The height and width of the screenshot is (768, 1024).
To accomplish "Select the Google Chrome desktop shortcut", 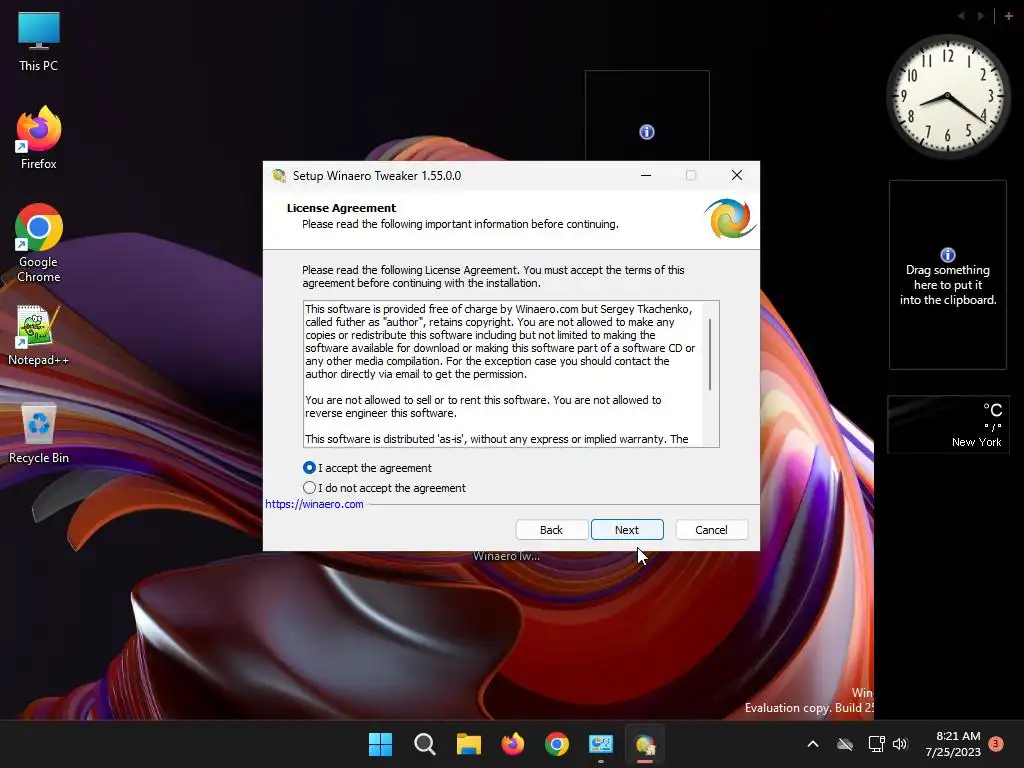I will point(39,243).
